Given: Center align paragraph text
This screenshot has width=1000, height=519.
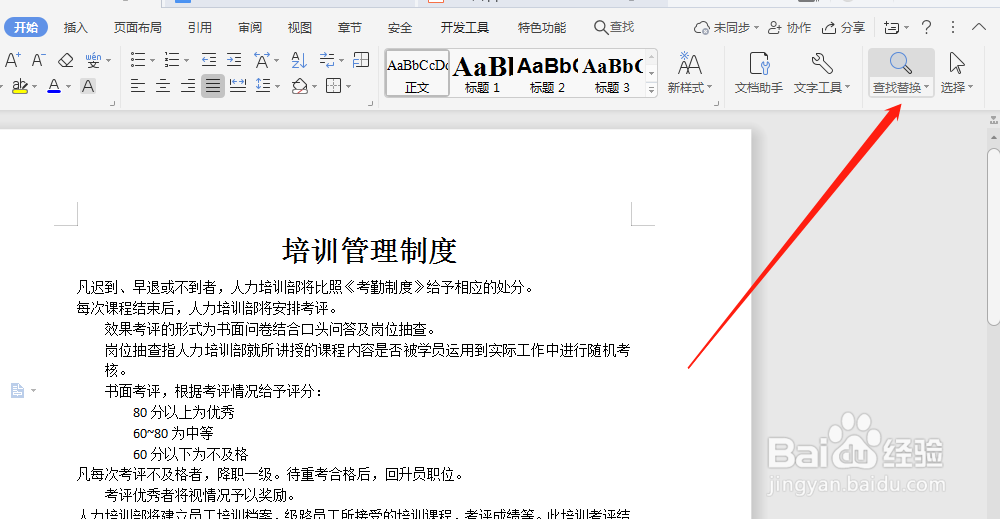Looking at the screenshot, I should click(x=163, y=86).
